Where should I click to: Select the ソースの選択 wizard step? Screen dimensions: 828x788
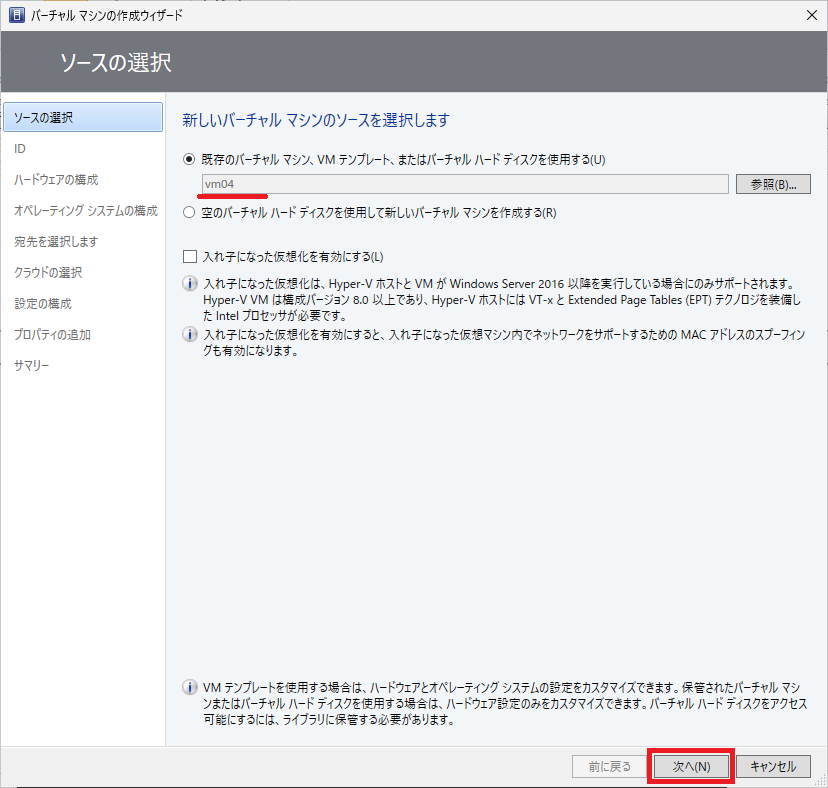tap(83, 117)
